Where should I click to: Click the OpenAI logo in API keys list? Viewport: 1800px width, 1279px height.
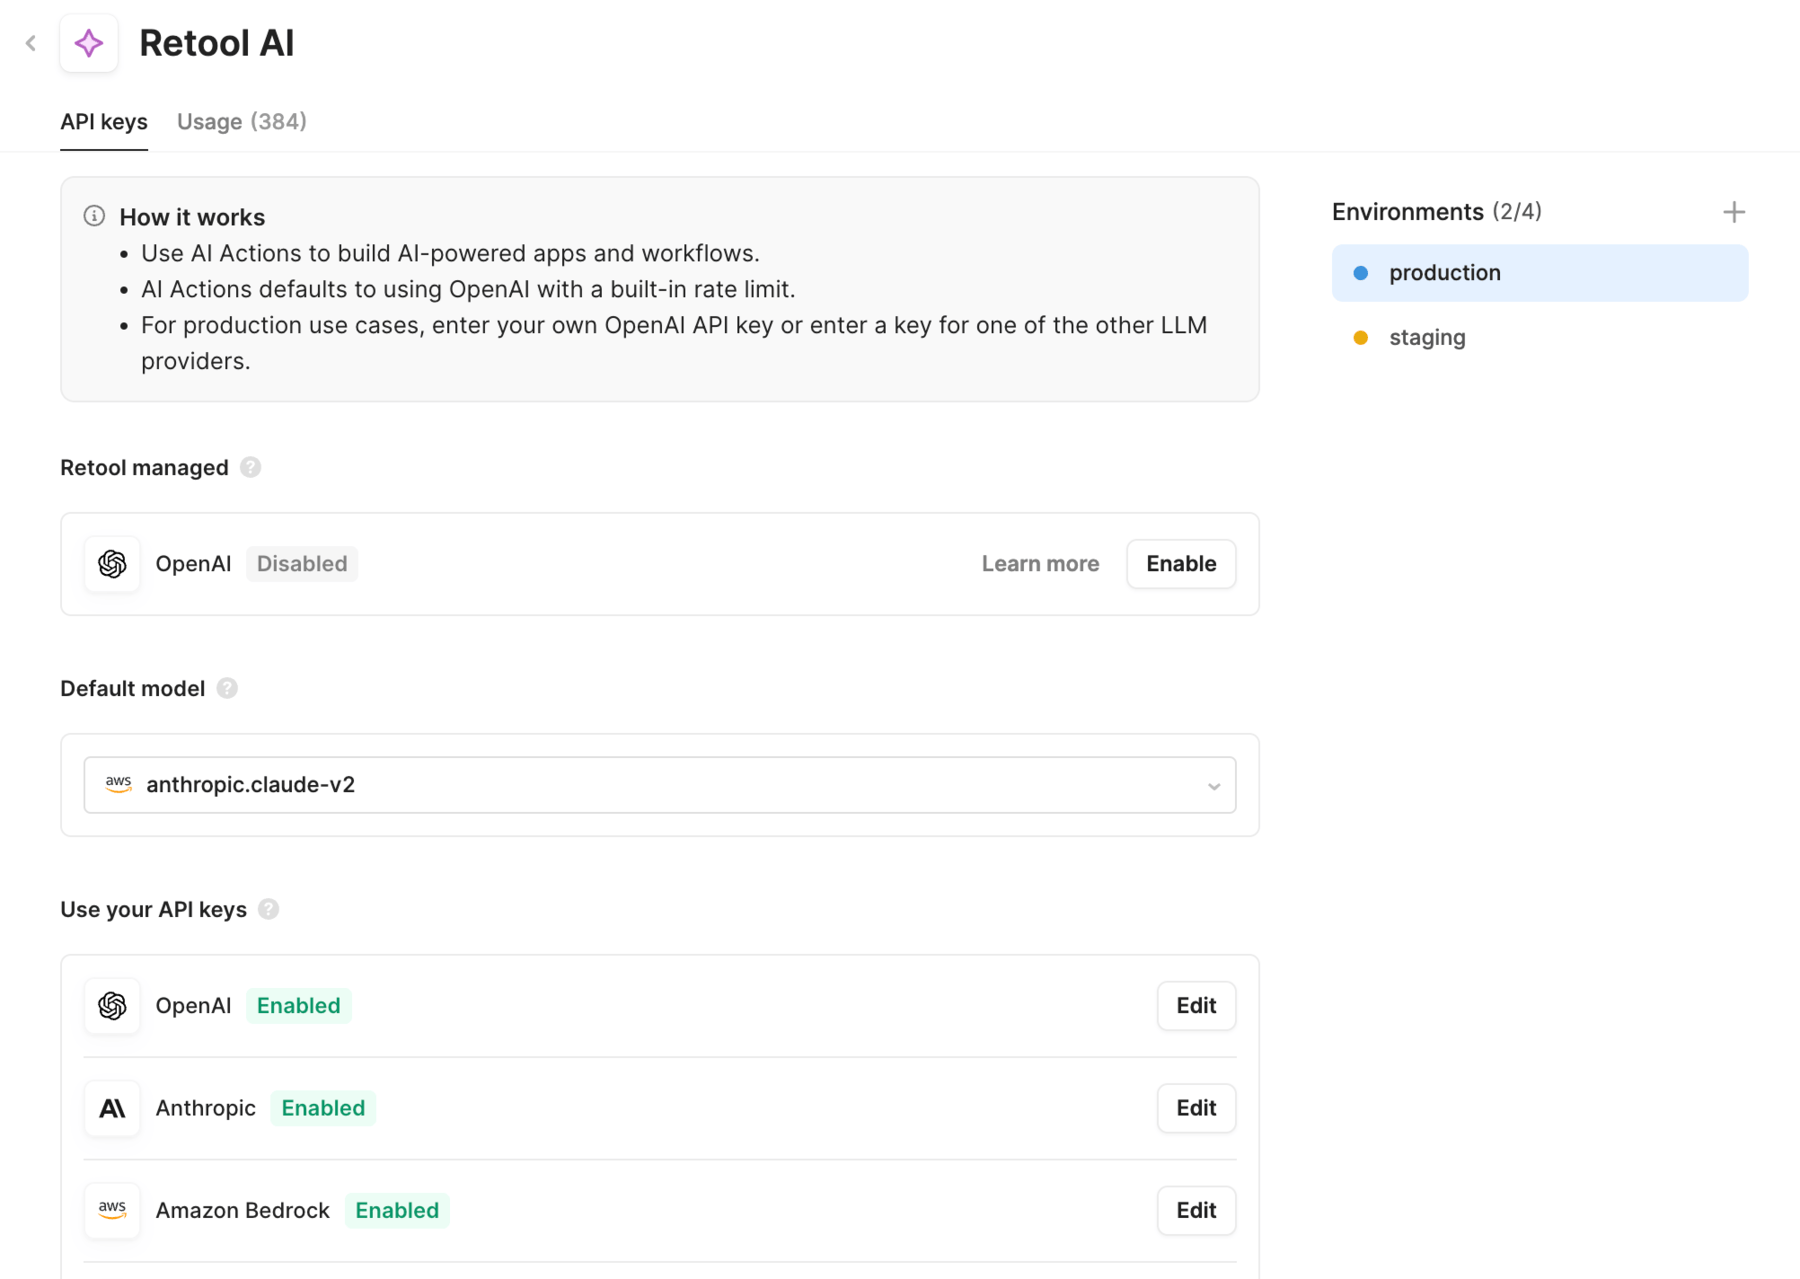click(112, 1006)
